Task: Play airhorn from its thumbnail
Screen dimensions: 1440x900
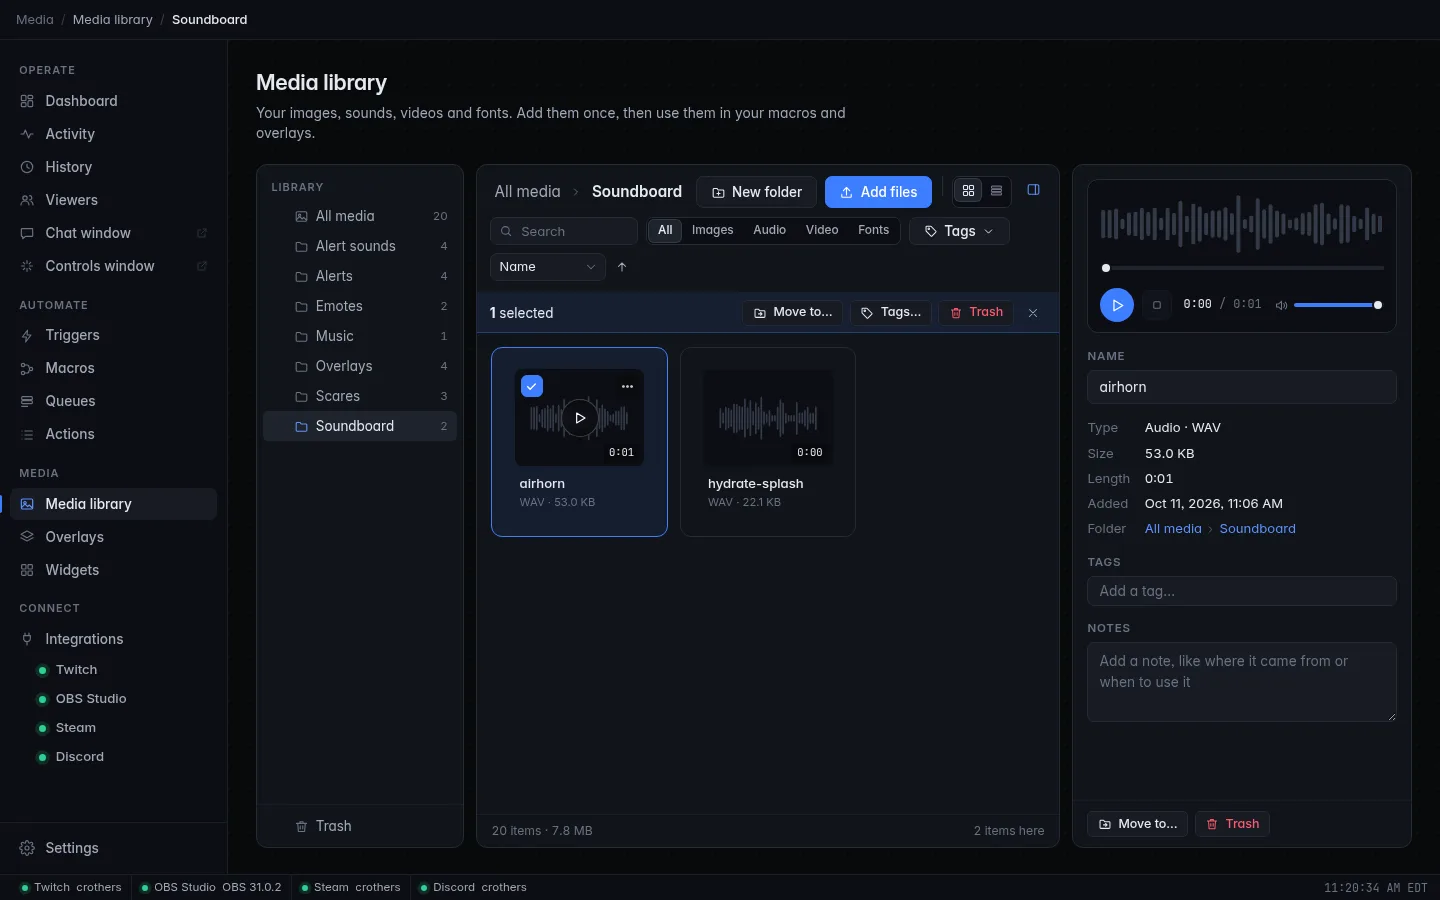Action: pos(580,418)
